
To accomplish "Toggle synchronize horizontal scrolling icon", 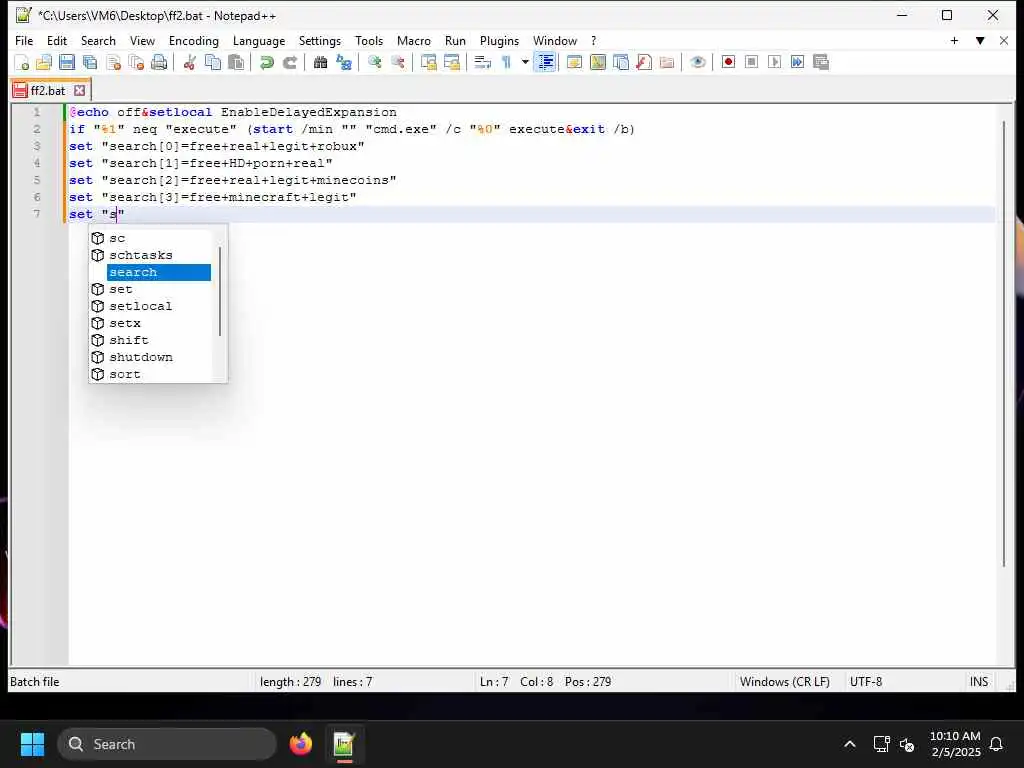I will click(451, 63).
